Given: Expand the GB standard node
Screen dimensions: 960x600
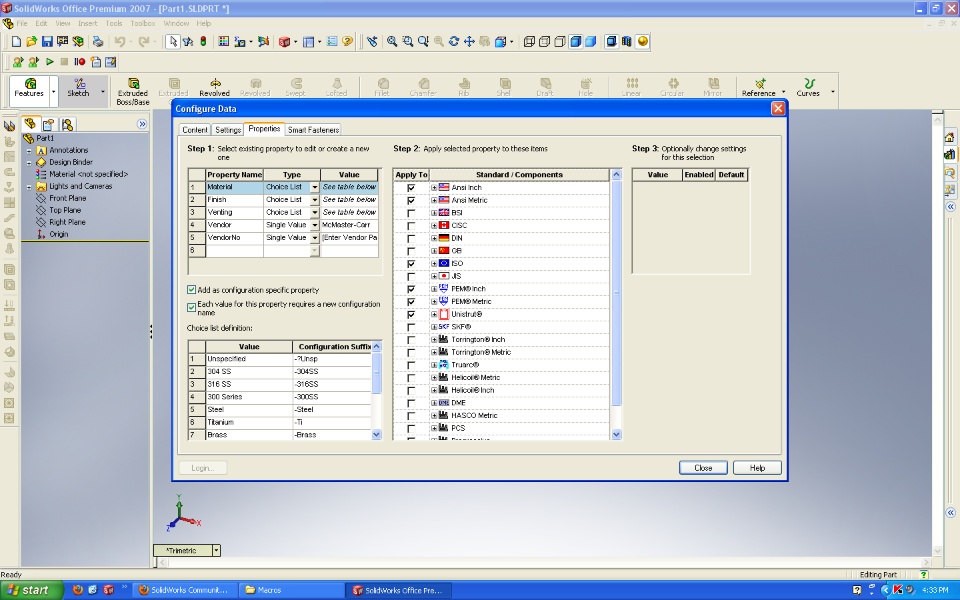Looking at the screenshot, I should [x=433, y=251].
